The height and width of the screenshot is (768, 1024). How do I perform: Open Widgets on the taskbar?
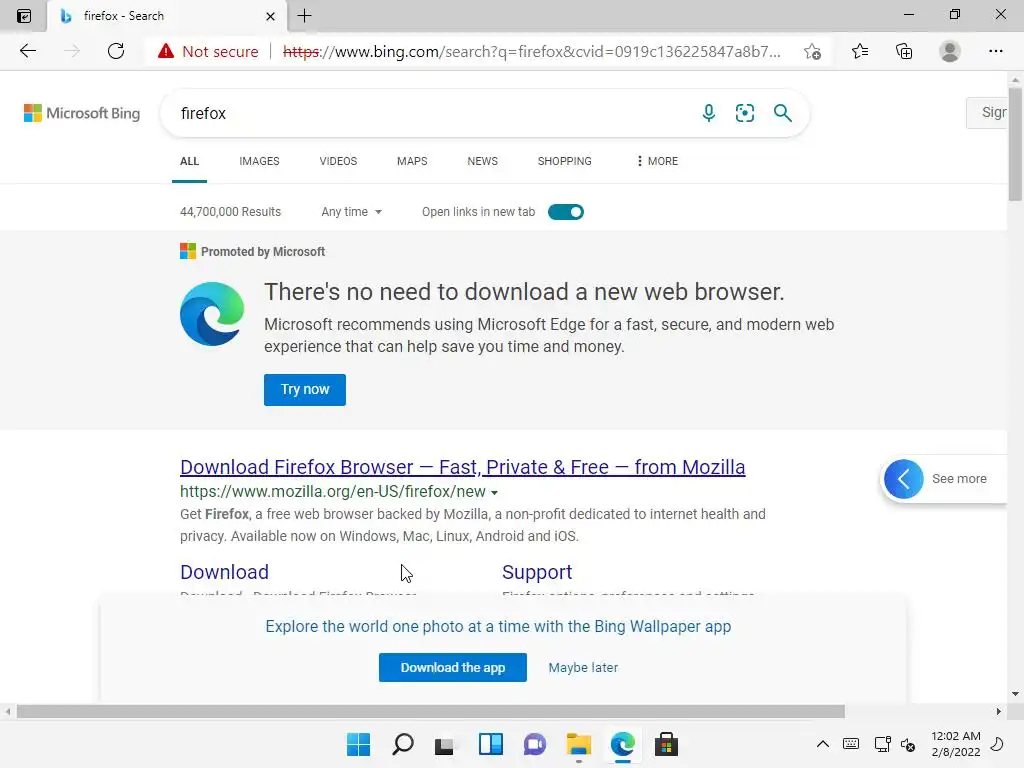pos(490,744)
